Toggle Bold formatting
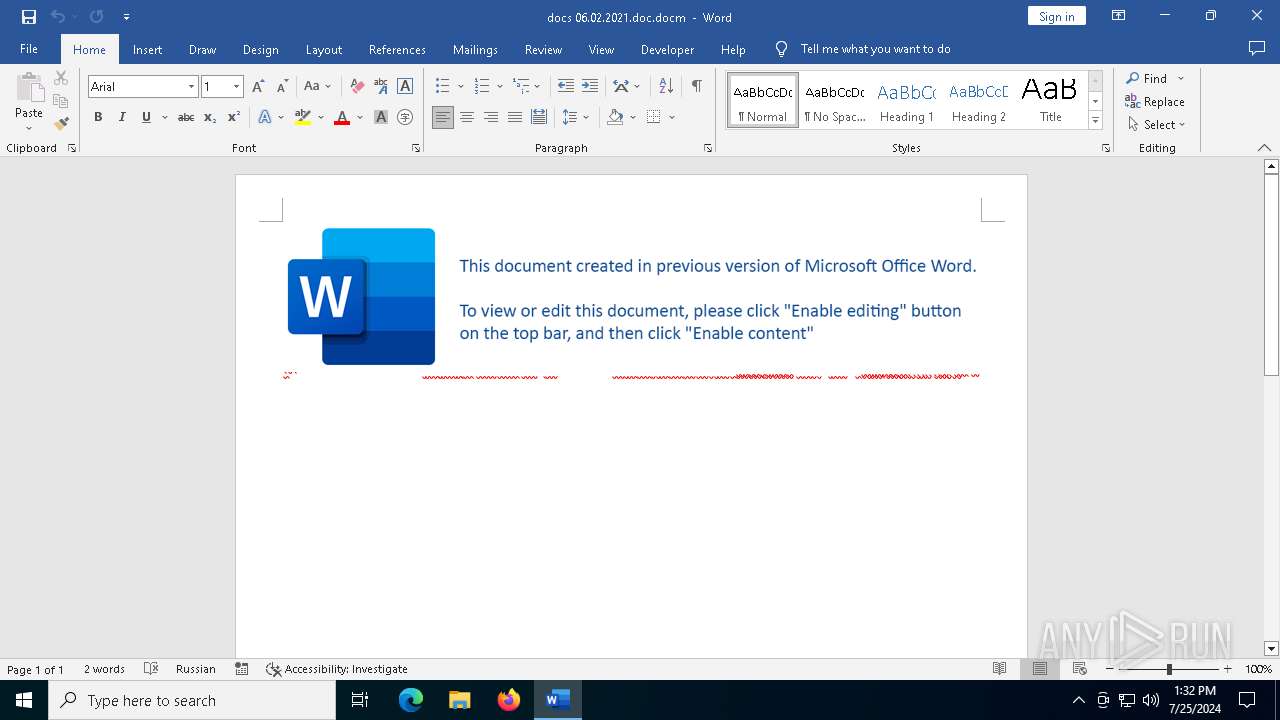 98,117
